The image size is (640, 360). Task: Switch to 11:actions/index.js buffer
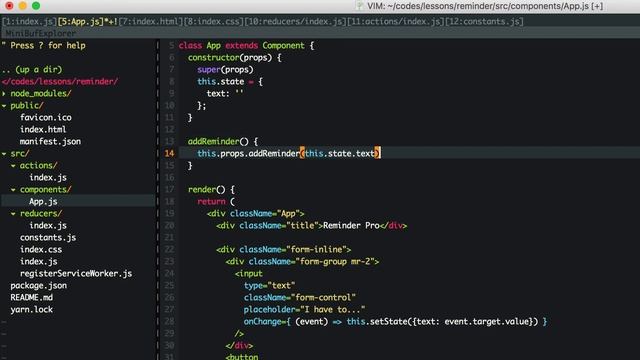[x=396, y=21]
